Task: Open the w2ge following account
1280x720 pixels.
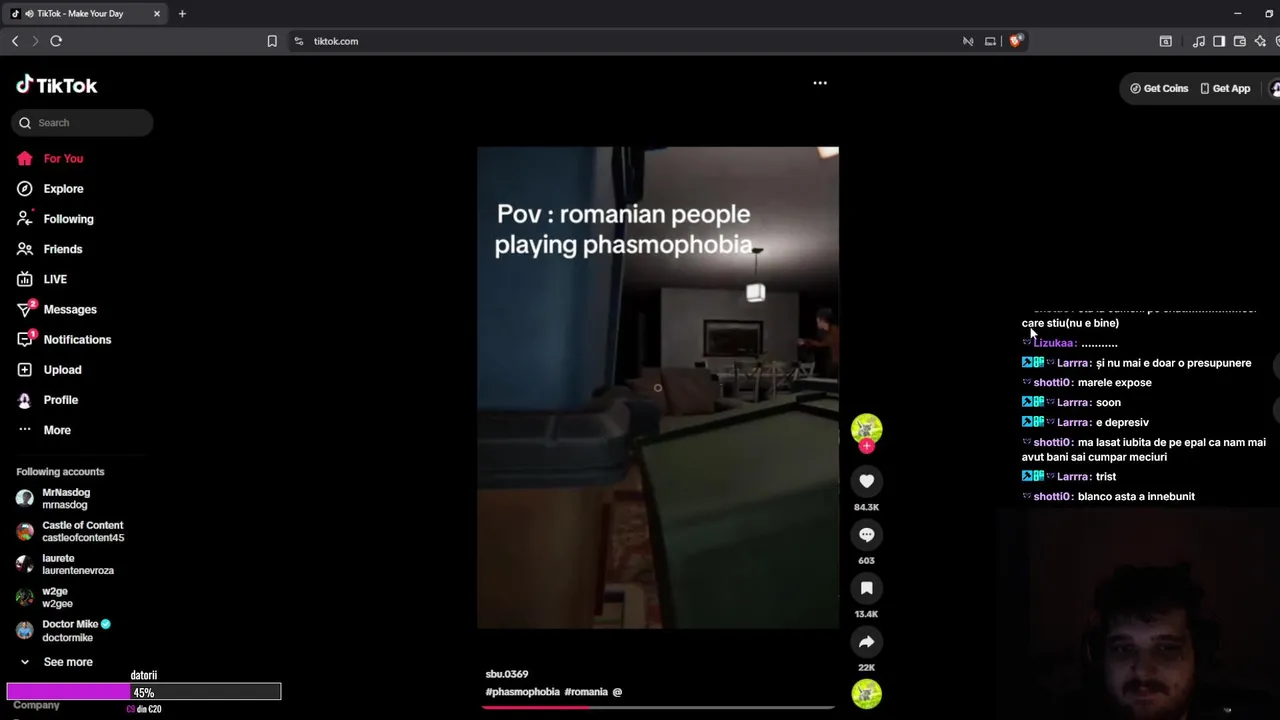Action: click(45, 597)
